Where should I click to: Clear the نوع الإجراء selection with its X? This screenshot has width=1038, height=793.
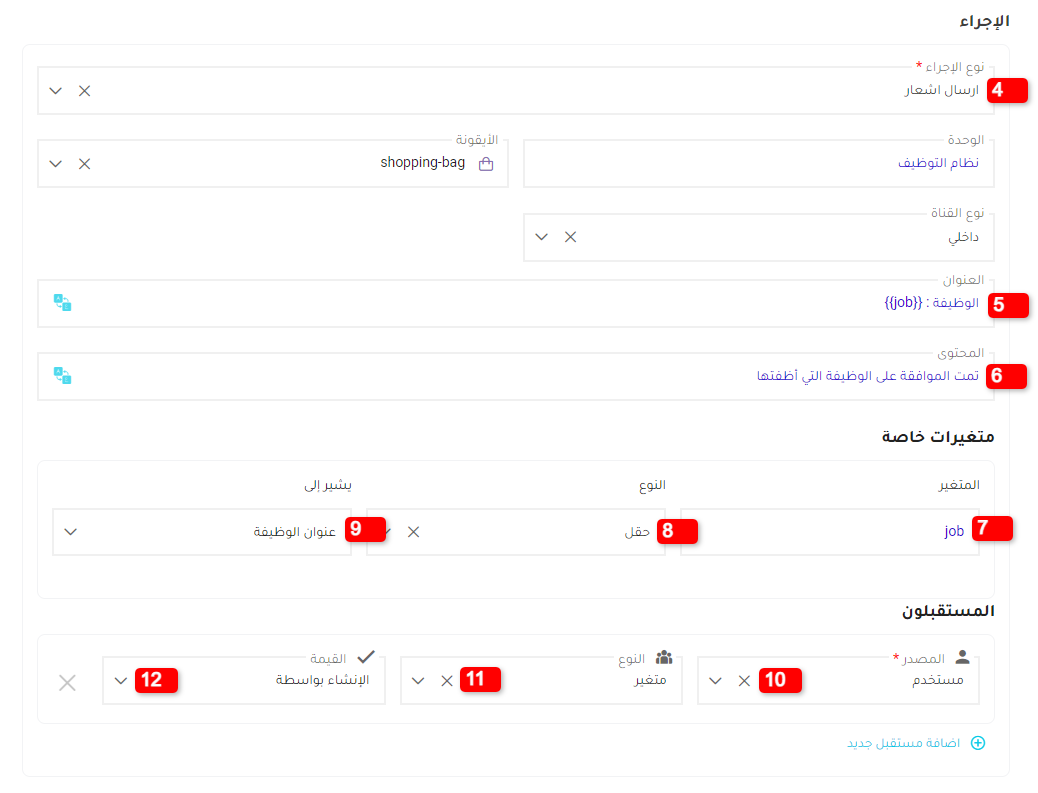(84, 90)
